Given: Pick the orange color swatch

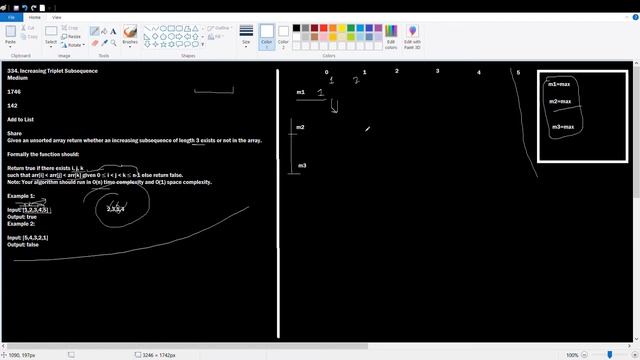Looking at the screenshot, I should [x=333, y=28].
